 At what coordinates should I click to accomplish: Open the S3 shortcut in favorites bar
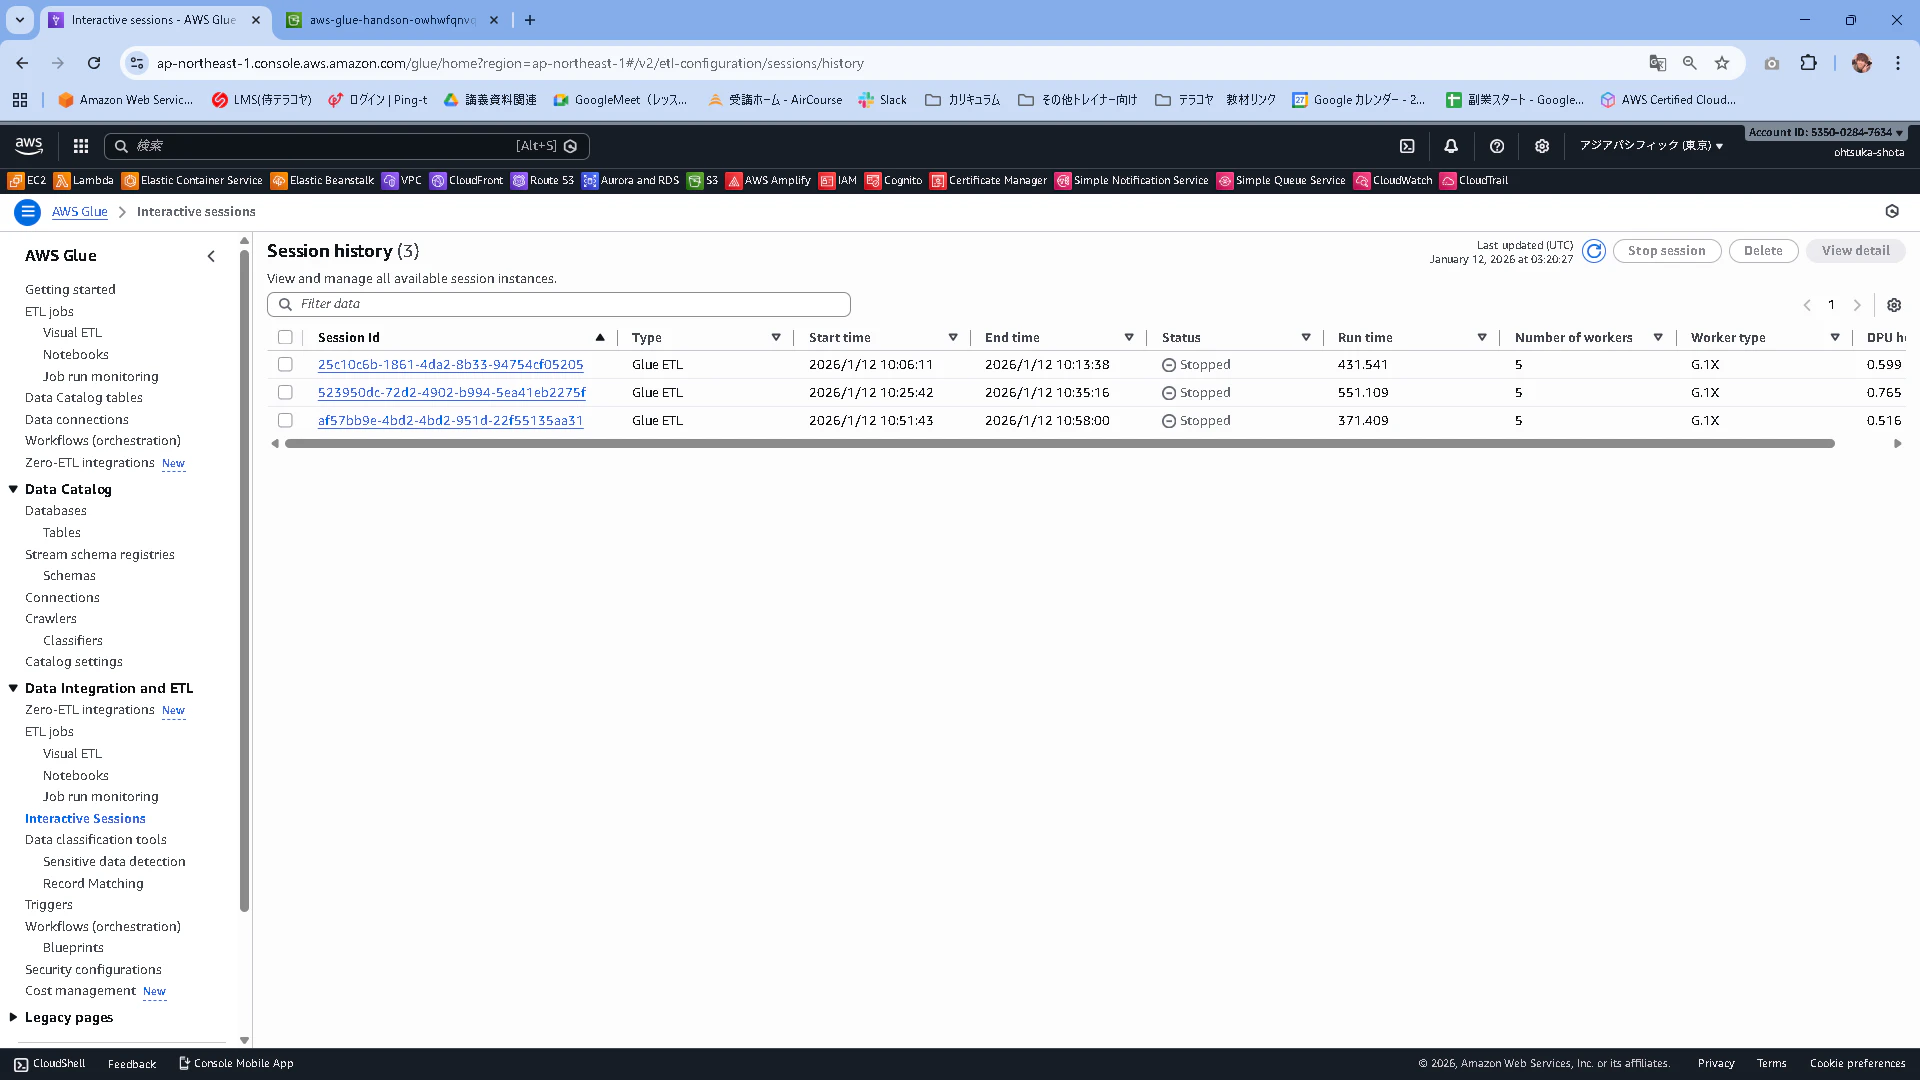(x=703, y=181)
